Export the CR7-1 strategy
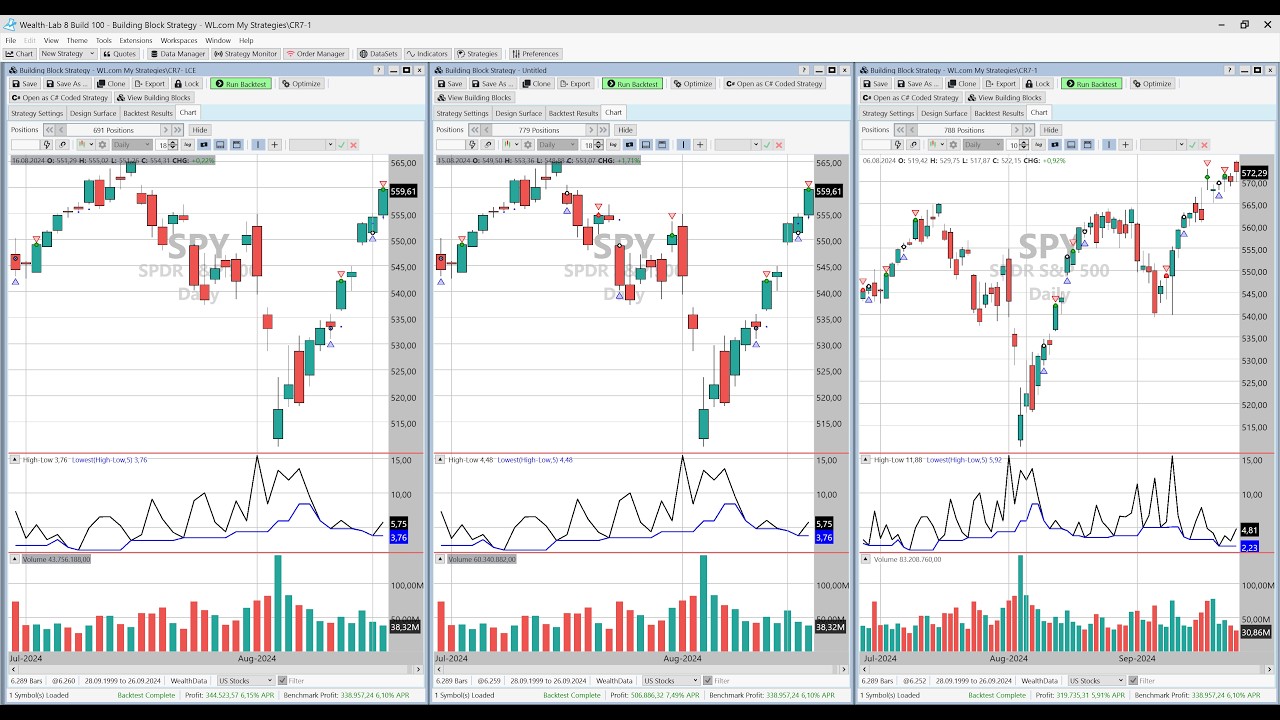The image size is (1280, 720). [1001, 84]
